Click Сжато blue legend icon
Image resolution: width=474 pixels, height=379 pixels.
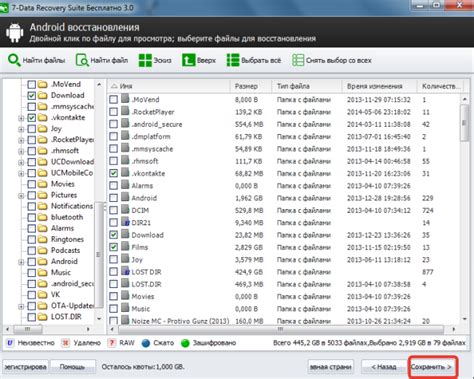tap(146, 343)
